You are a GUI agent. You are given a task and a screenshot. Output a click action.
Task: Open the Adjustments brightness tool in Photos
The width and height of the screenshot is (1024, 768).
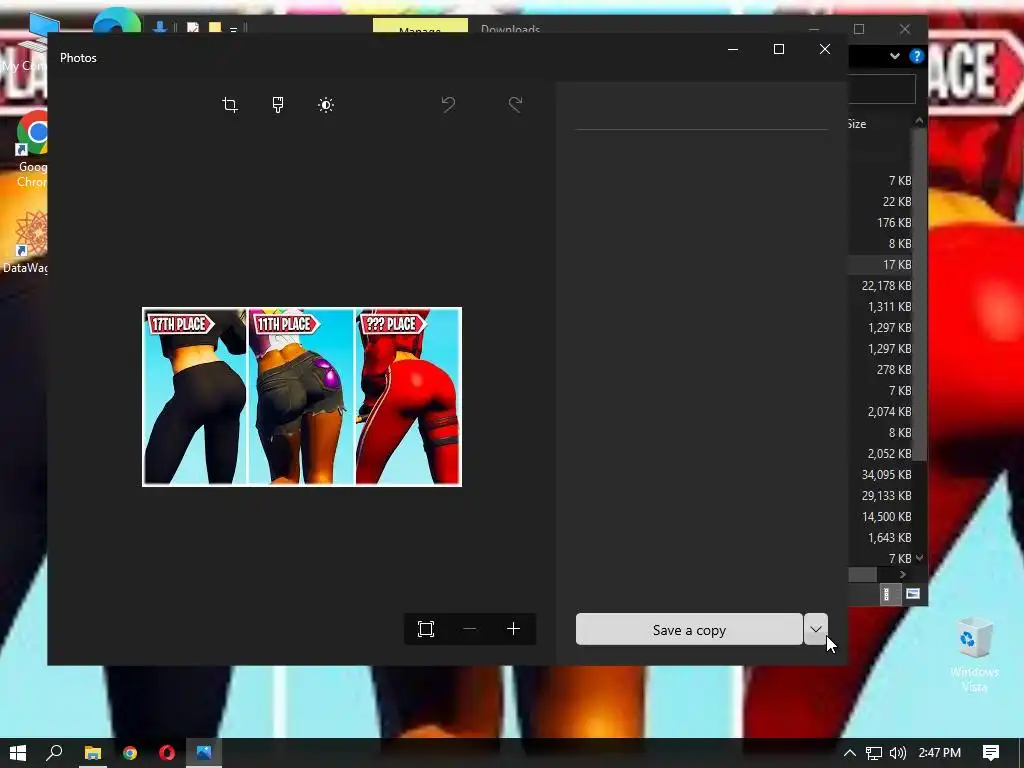pos(326,104)
